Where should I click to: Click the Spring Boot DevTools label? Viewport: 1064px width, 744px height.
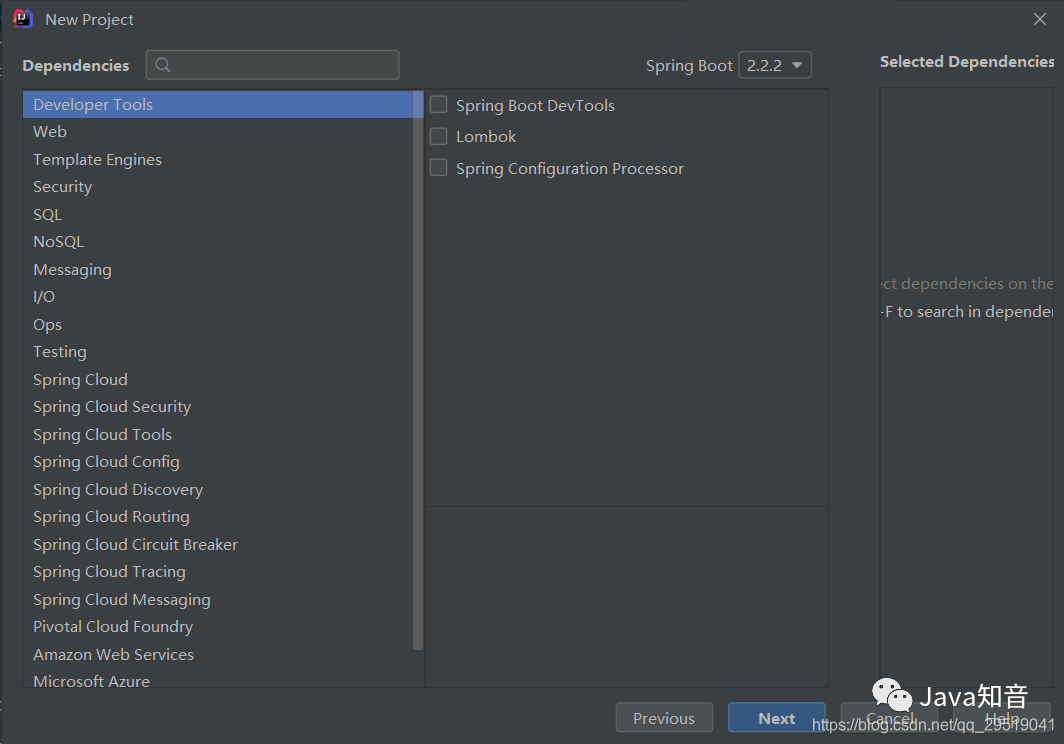click(535, 105)
